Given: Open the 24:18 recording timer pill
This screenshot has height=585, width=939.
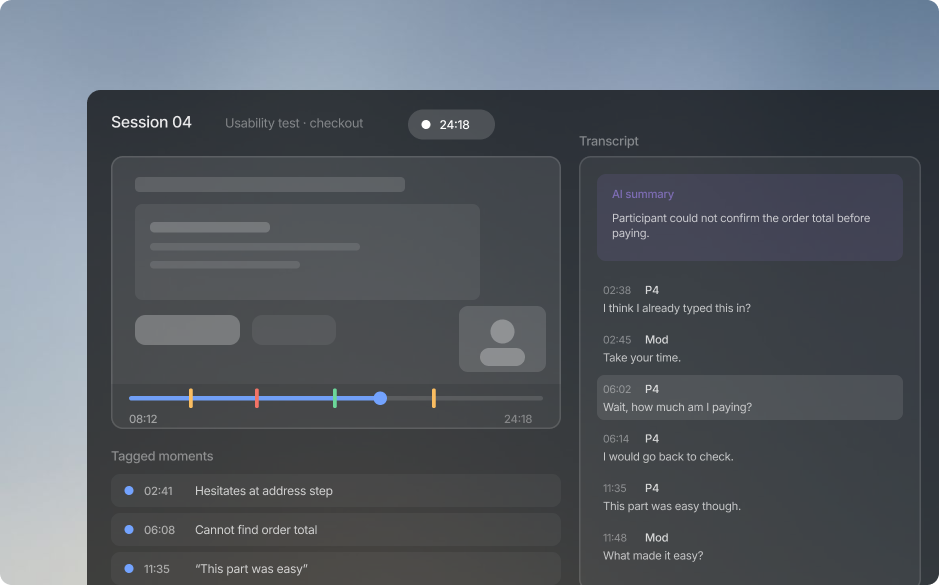Looking at the screenshot, I should pos(451,125).
